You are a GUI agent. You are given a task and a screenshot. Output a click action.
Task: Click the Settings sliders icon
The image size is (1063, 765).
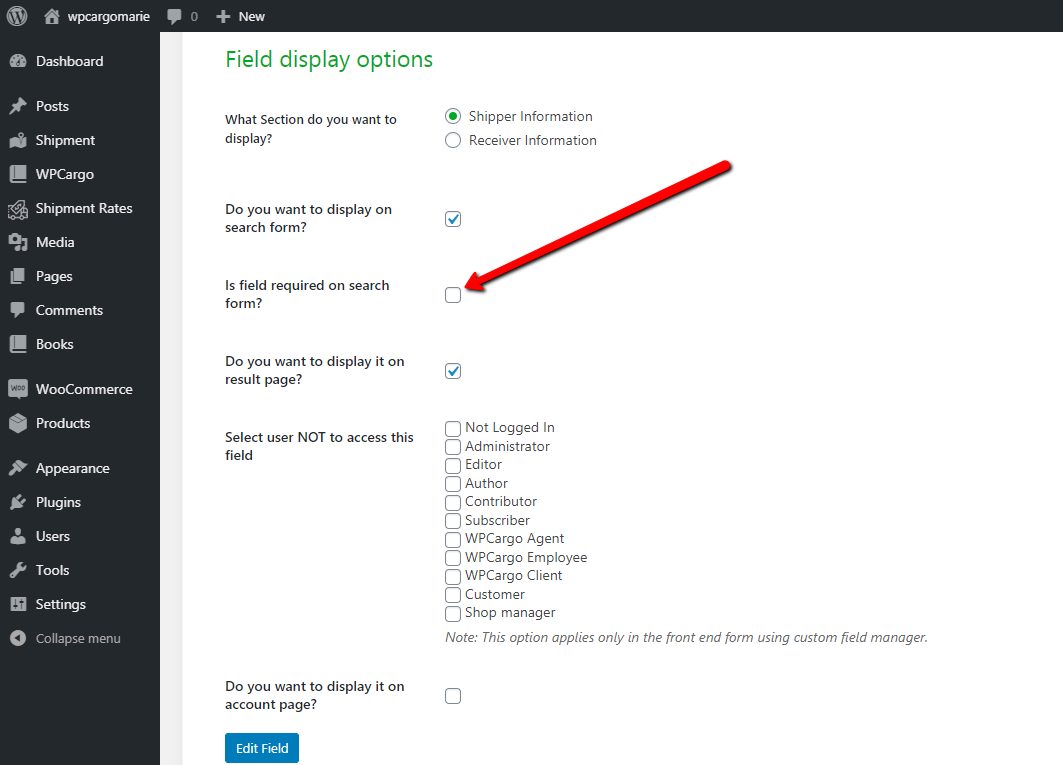coord(18,604)
